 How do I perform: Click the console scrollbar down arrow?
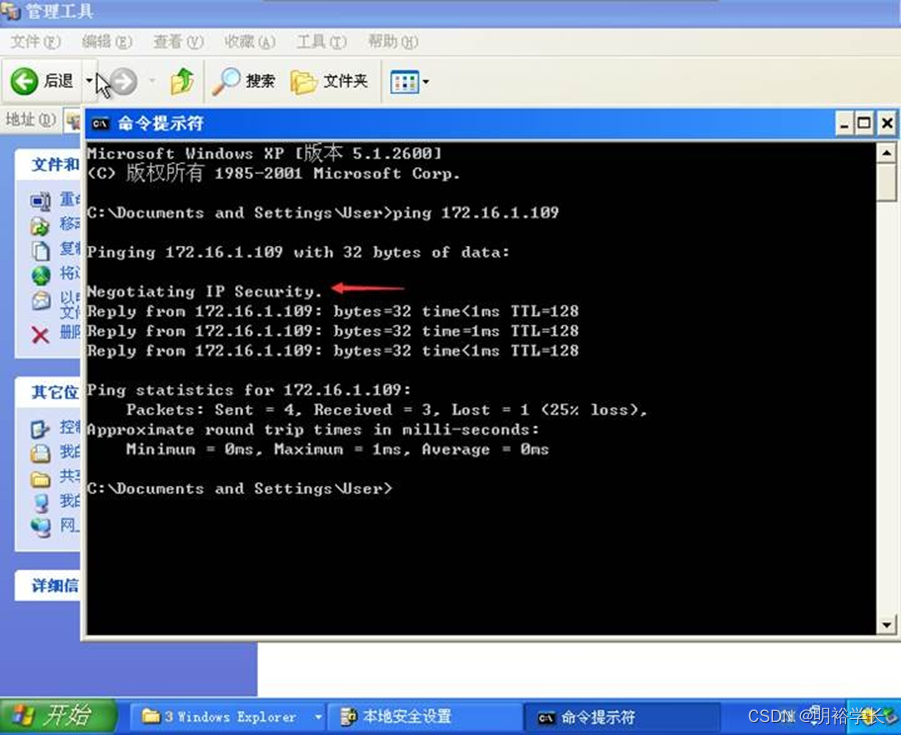click(x=887, y=625)
